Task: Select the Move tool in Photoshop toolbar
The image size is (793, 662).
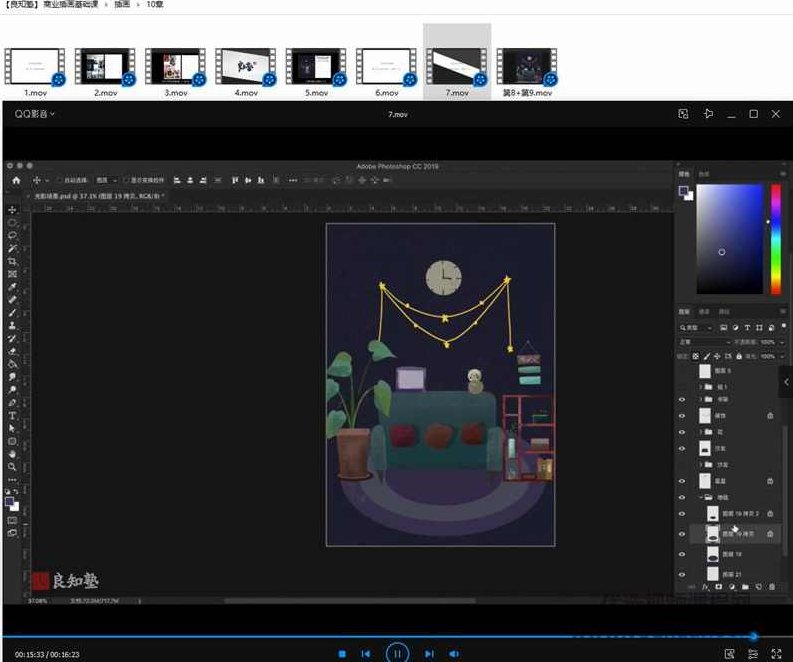Action: pos(13,209)
